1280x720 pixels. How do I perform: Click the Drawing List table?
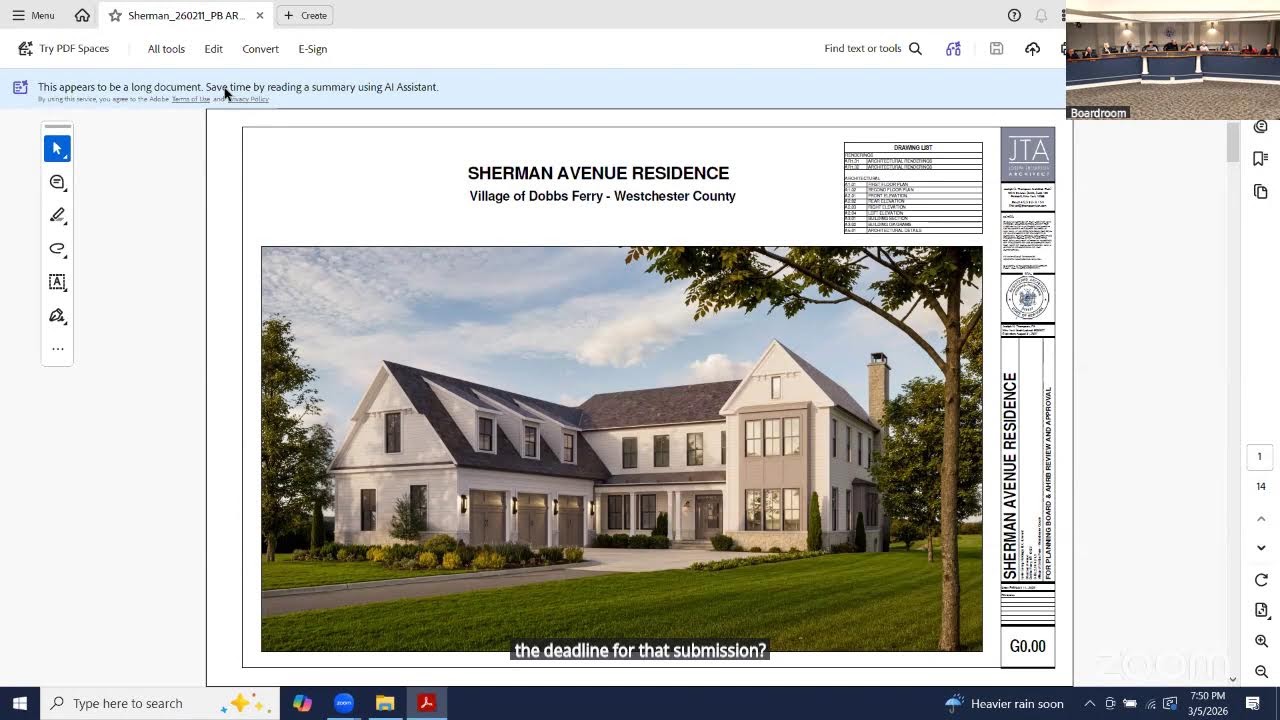pyautogui.click(x=913, y=188)
